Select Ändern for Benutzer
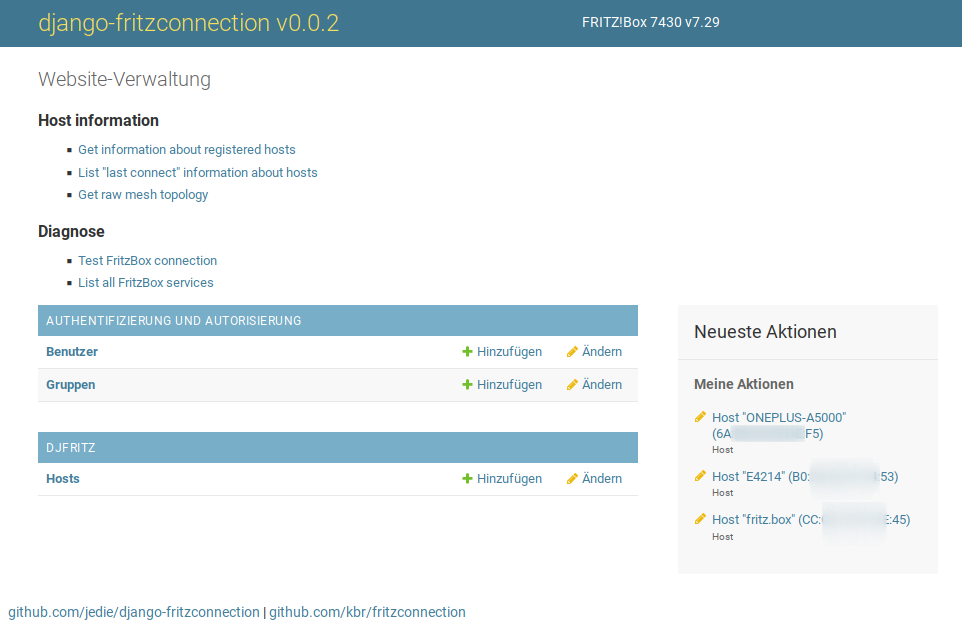Image resolution: width=962 pixels, height=629 pixels. click(602, 352)
